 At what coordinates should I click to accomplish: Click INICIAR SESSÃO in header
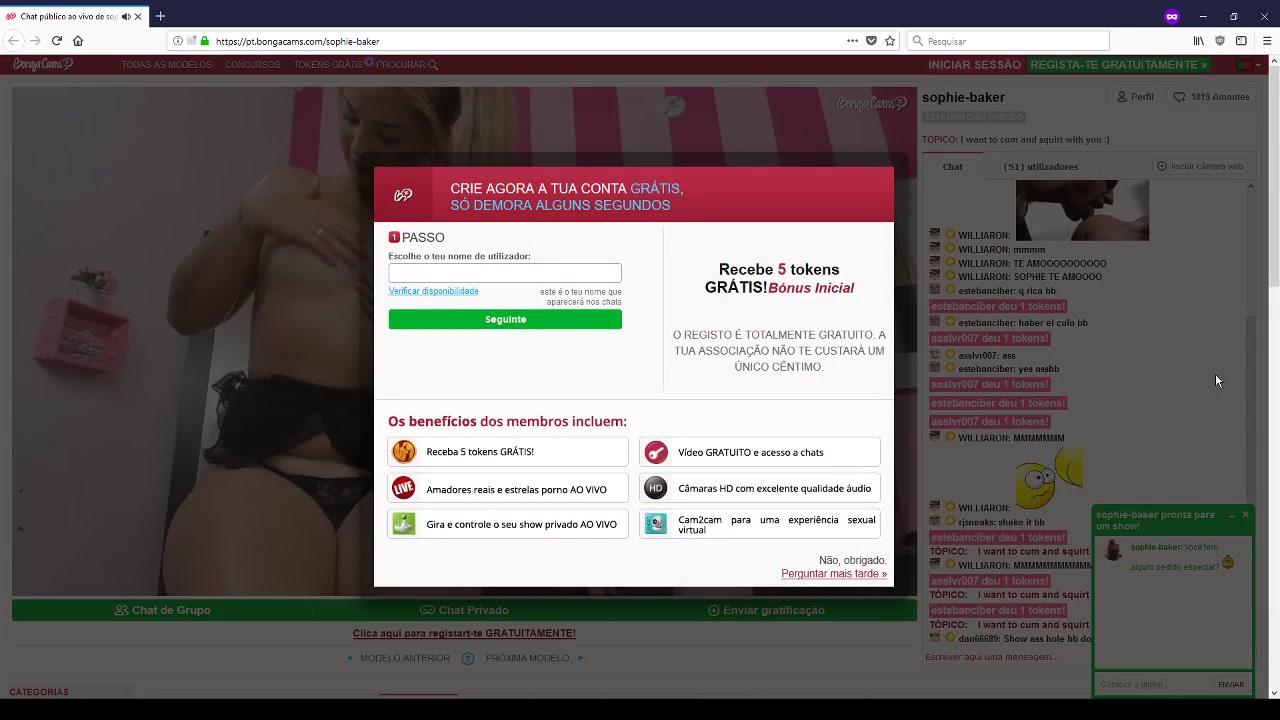(x=974, y=65)
